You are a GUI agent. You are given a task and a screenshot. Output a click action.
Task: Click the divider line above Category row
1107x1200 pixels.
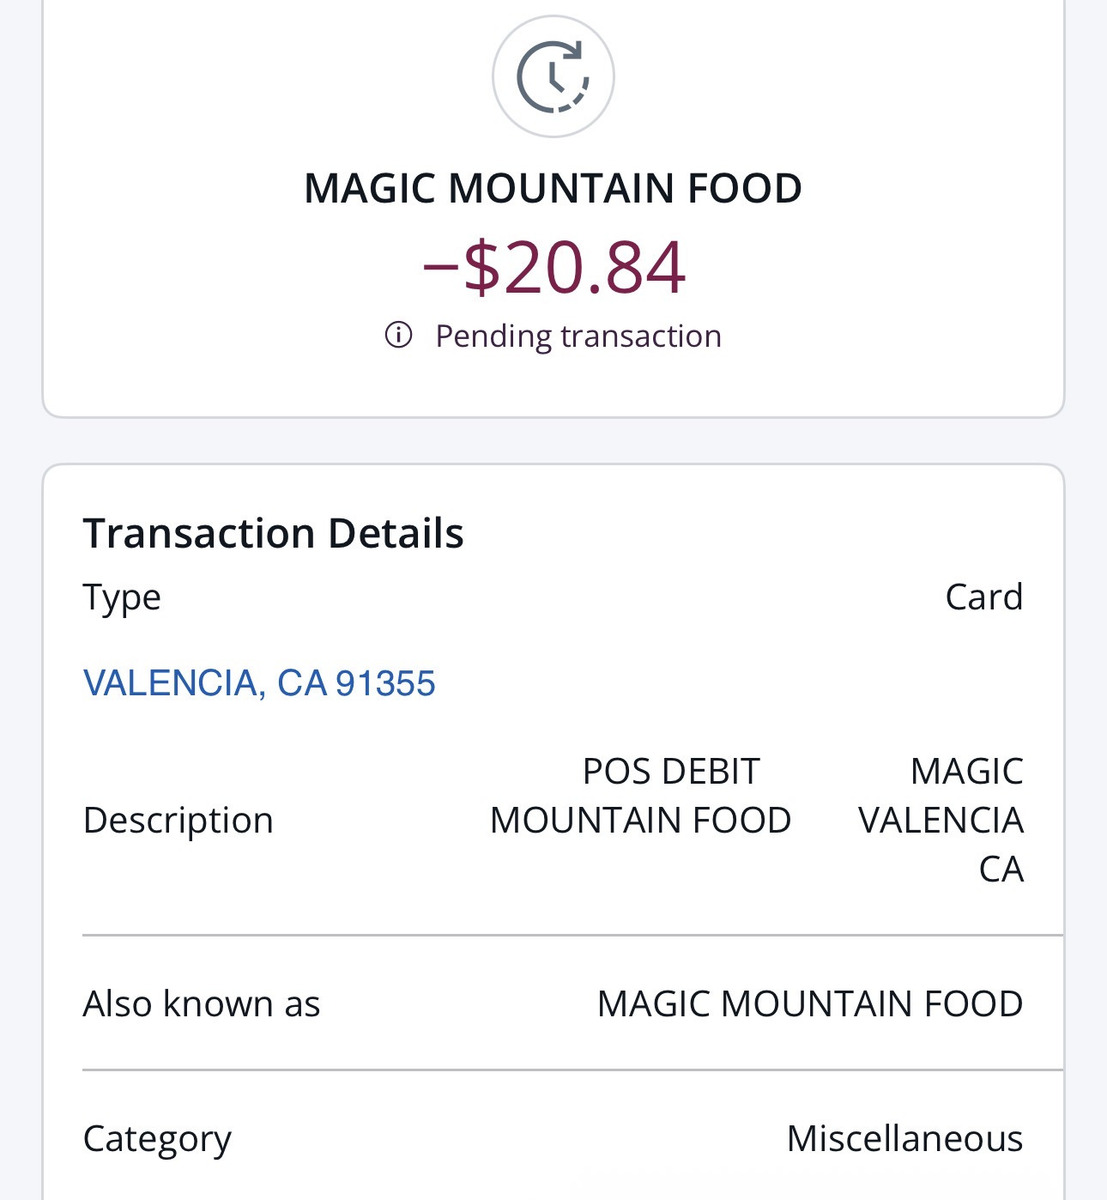572,1070
